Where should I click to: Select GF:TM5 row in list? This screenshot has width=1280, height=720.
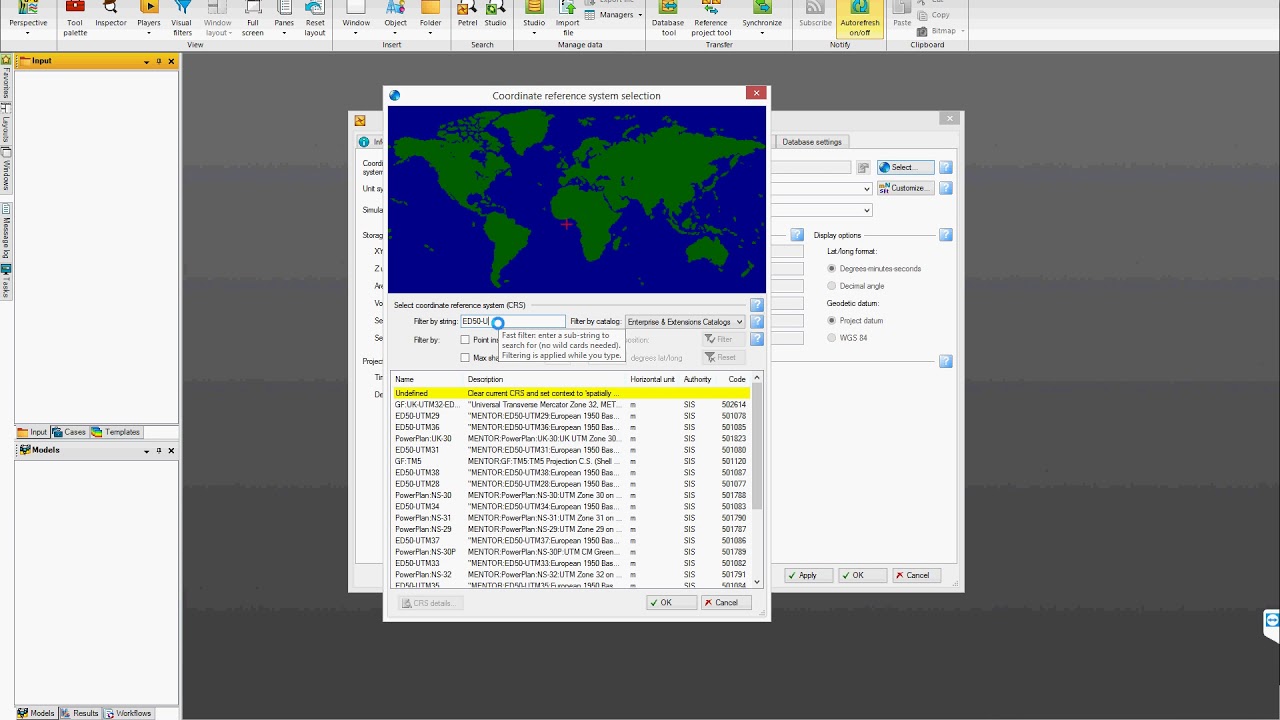coord(570,461)
